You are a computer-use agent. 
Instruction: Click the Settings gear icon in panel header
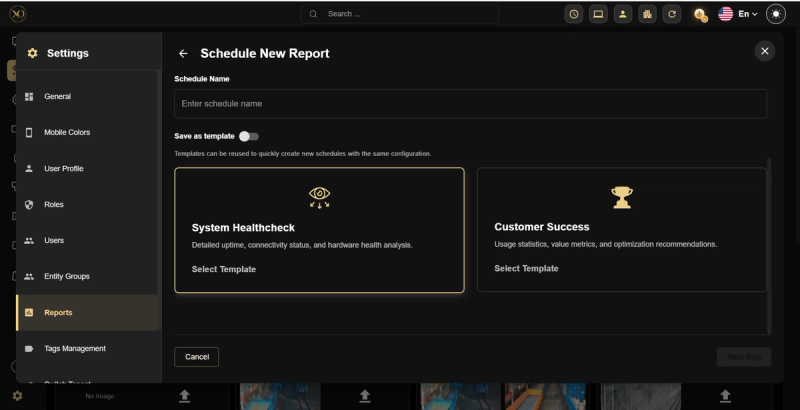click(x=33, y=53)
